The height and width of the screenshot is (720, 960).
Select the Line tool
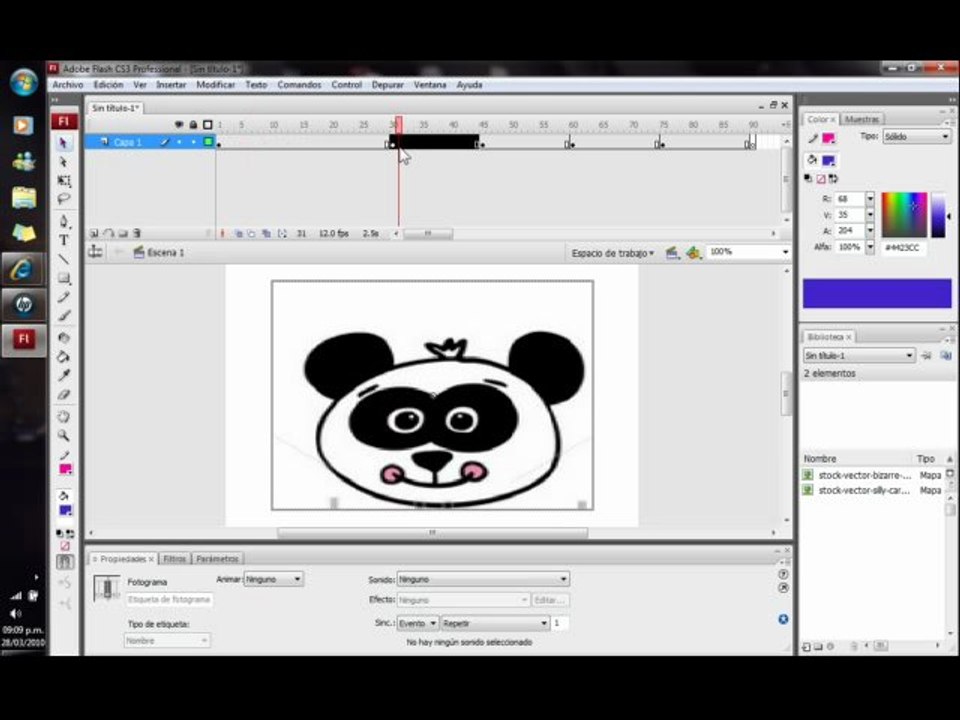(x=63, y=259)
